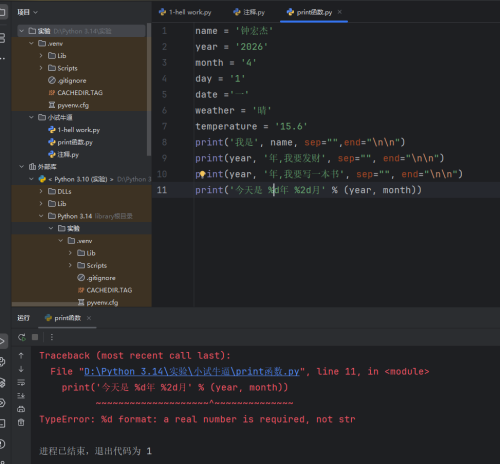500x464 pixels.
Task: Toggle soft-wrap in the Run console
Action: (21, 382)
